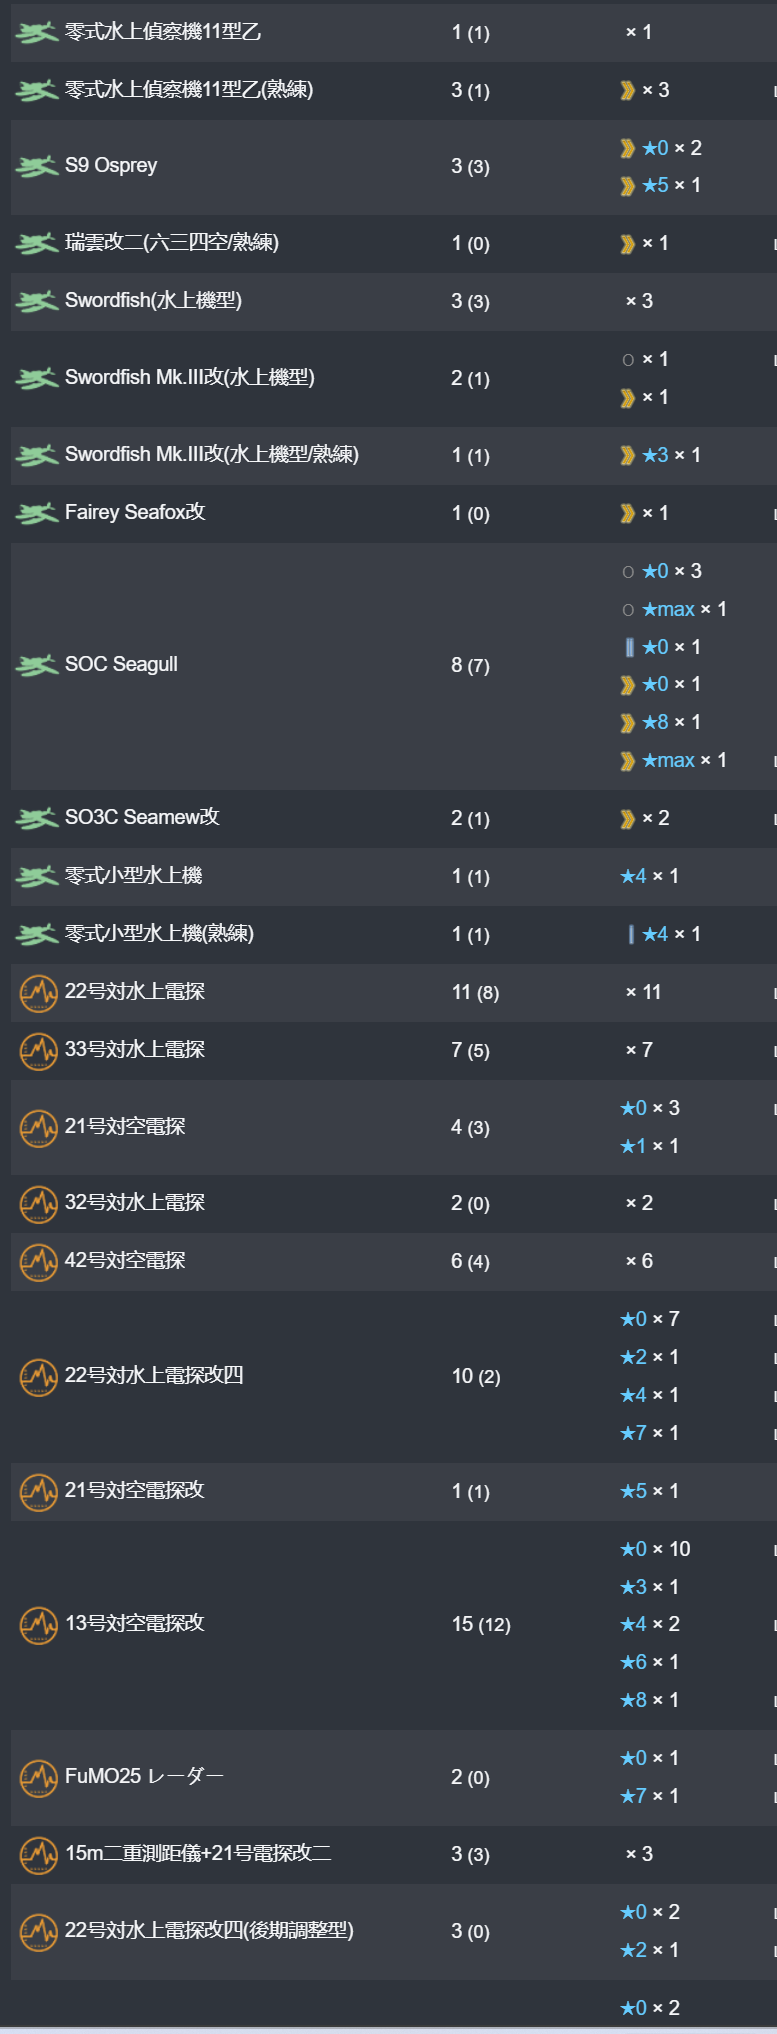Select the Swordfish(水上機型) equipment name
This screenshot has height=2034, width=777.
(x=153, y=300)
